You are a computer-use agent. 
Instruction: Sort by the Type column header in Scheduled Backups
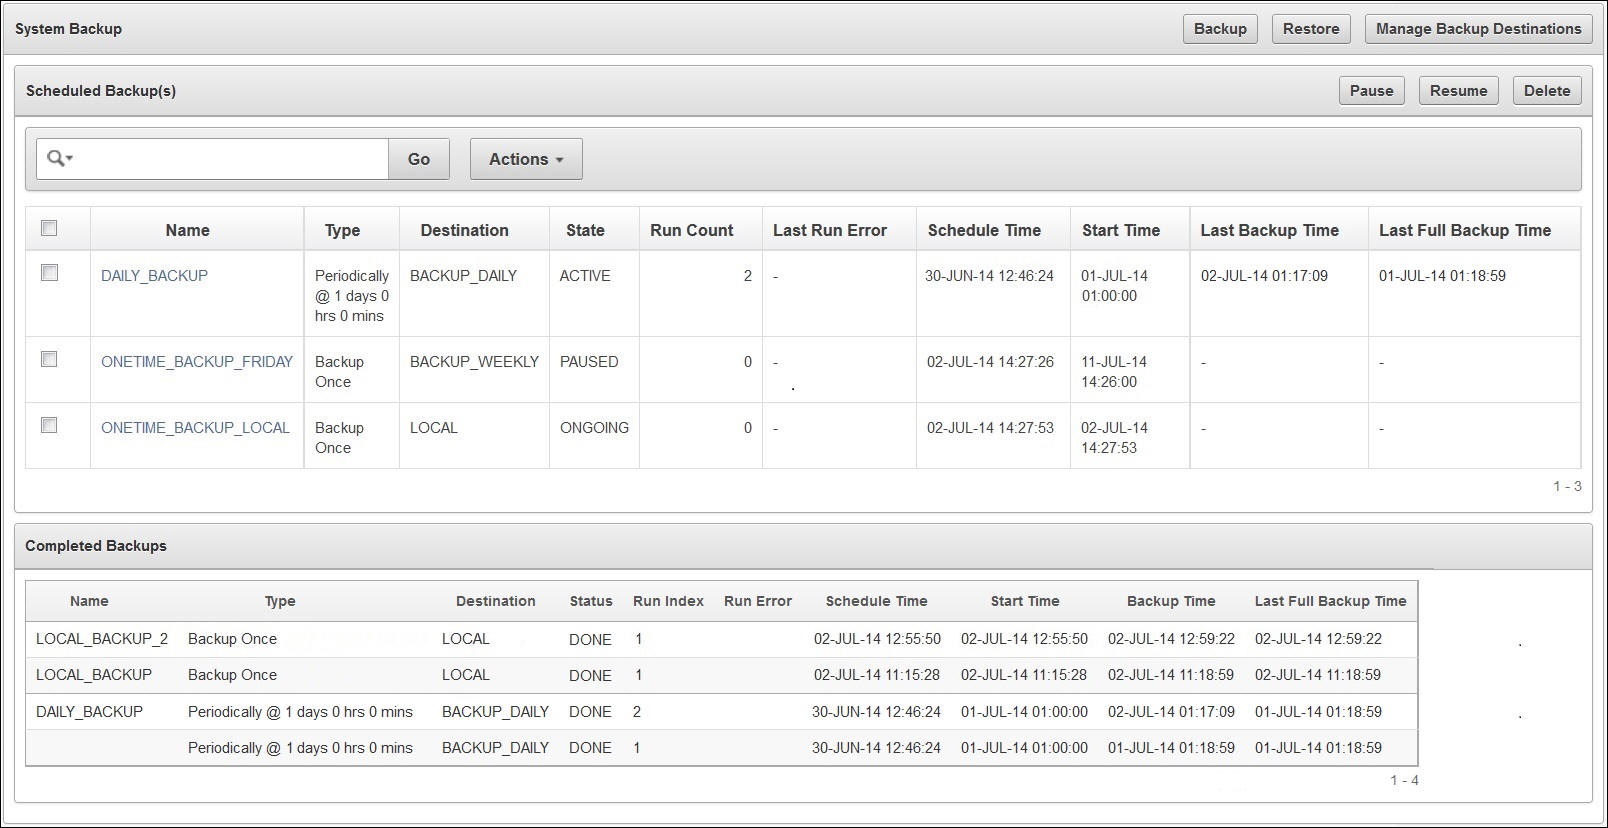click(x=342, y=230)
